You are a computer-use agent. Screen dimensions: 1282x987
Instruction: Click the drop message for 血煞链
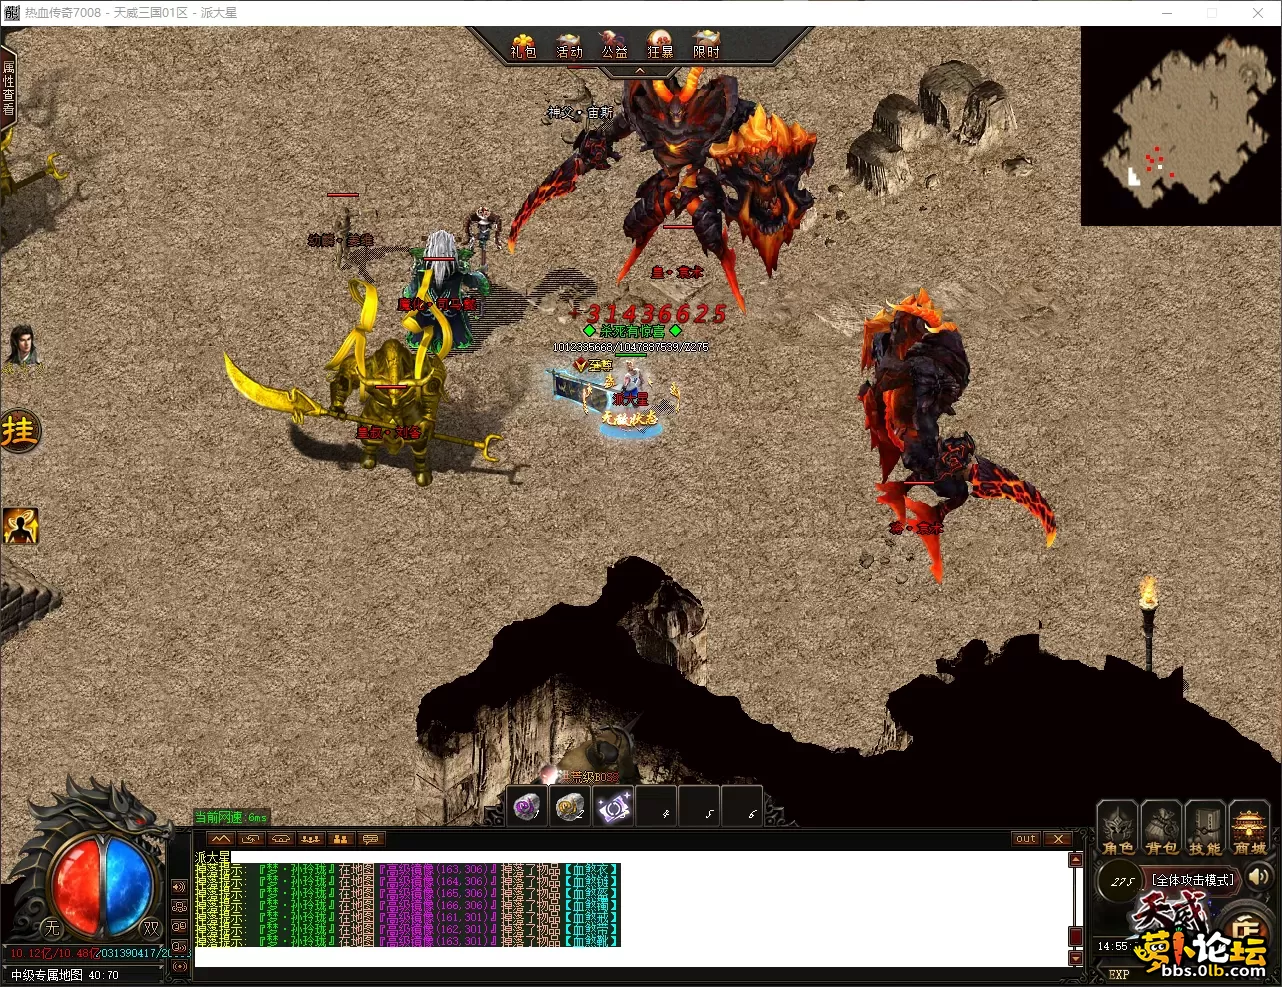407,881
